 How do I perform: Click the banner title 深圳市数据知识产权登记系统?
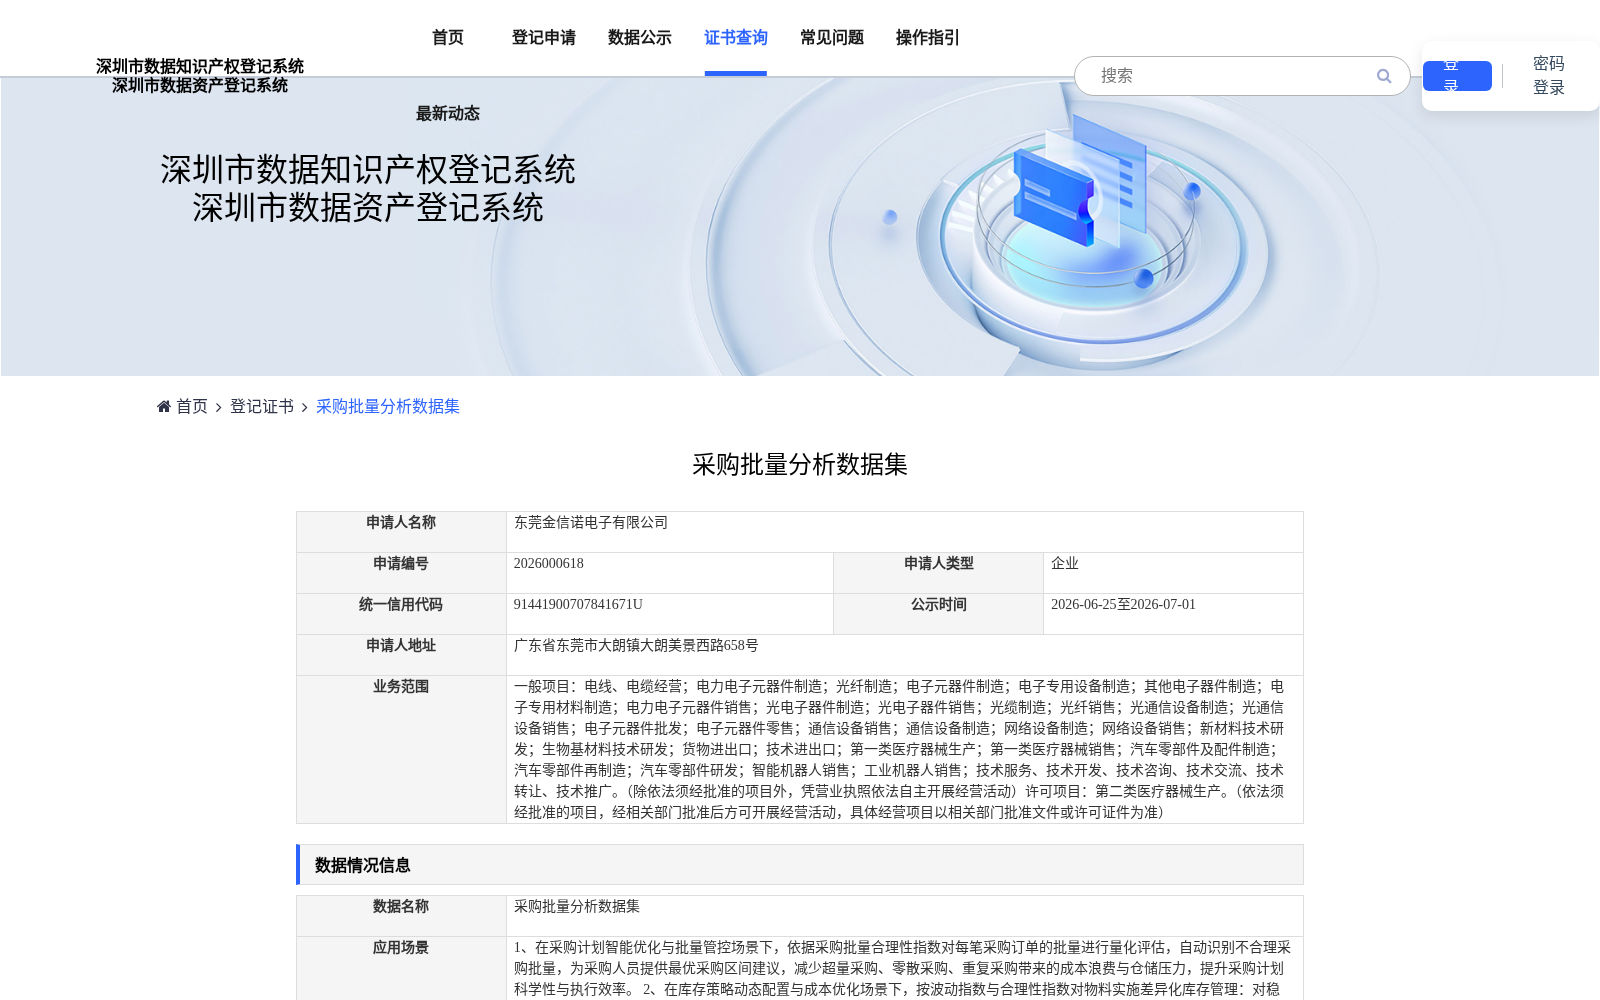(368, 170)
